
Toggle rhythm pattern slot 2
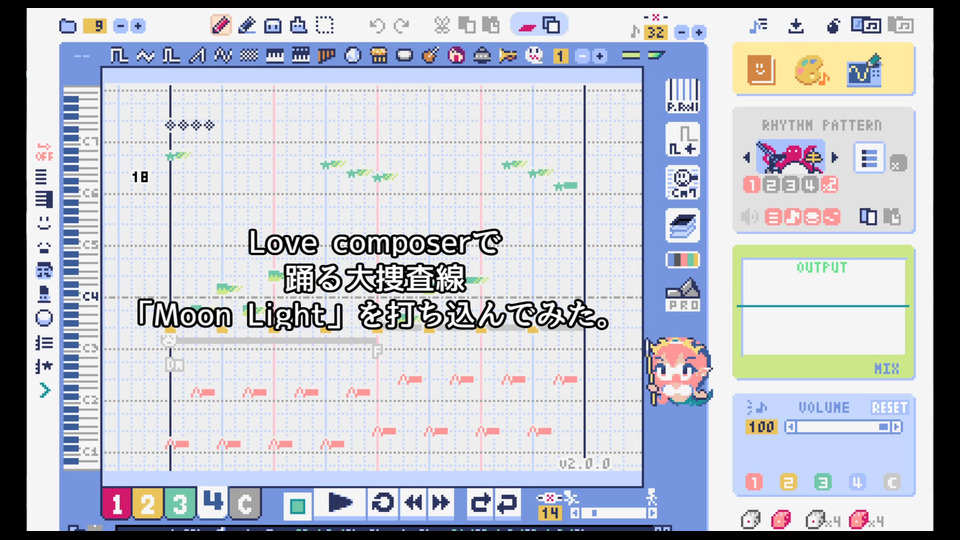point(771,184)
